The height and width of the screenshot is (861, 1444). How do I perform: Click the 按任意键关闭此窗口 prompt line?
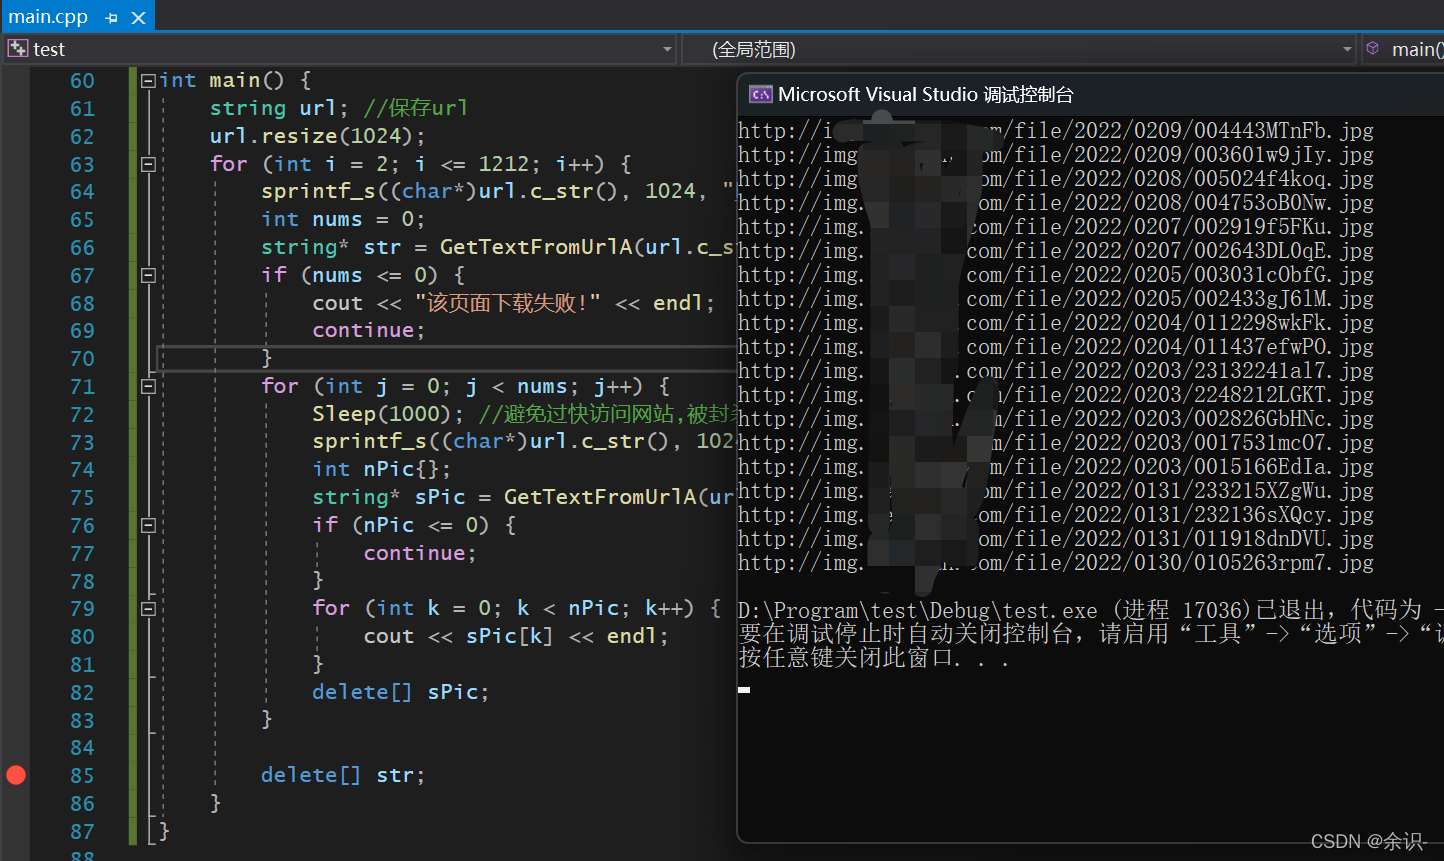(873, 658)
